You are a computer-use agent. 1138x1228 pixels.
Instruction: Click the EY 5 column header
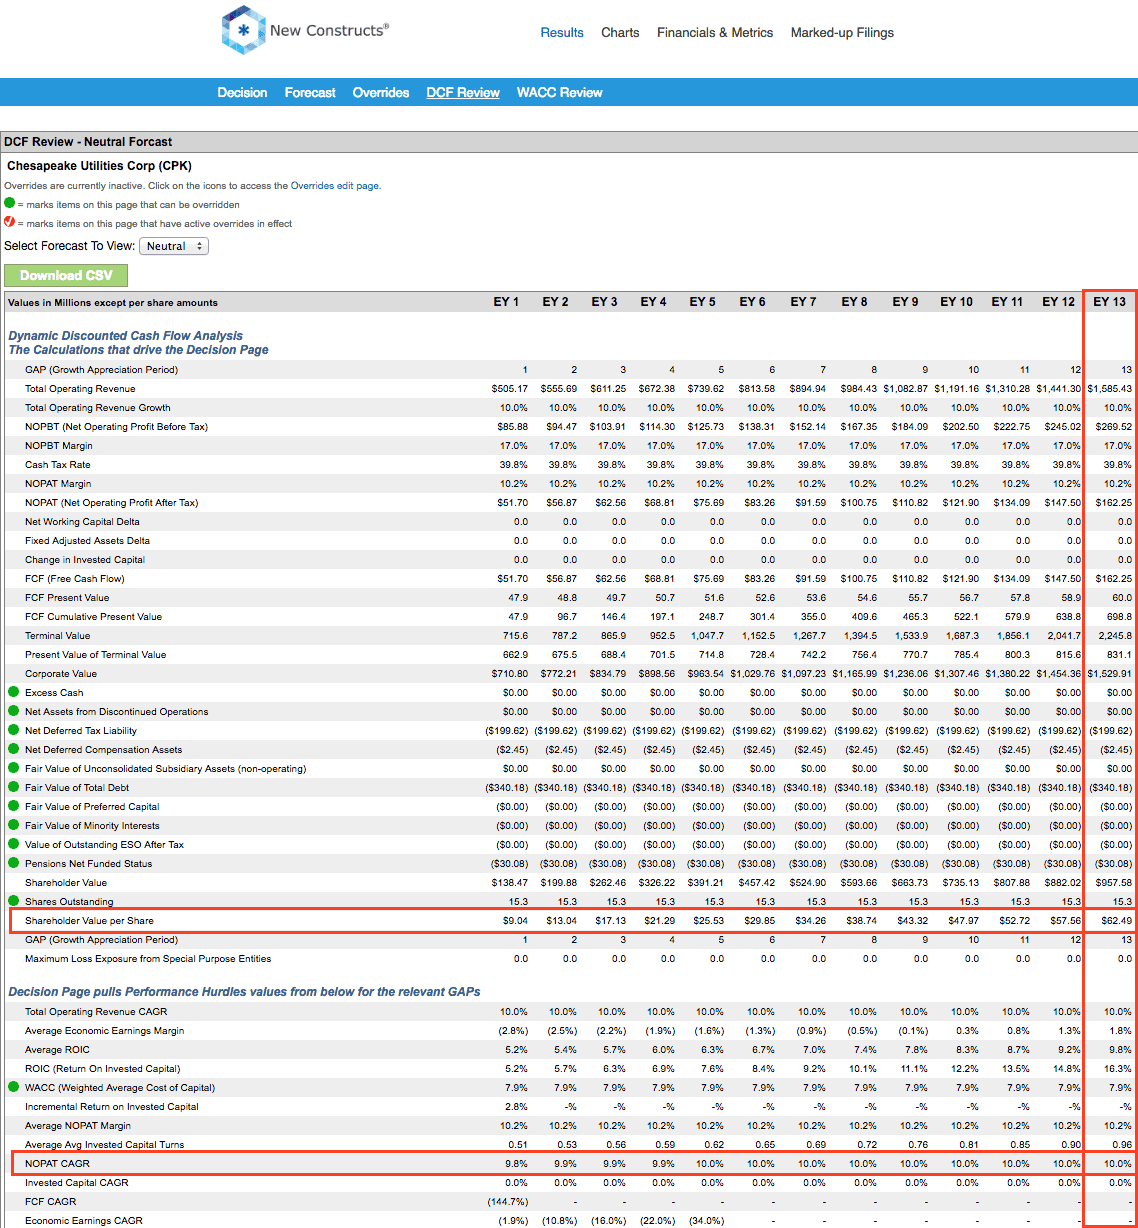pyautogui.click(x=703, y=302)
